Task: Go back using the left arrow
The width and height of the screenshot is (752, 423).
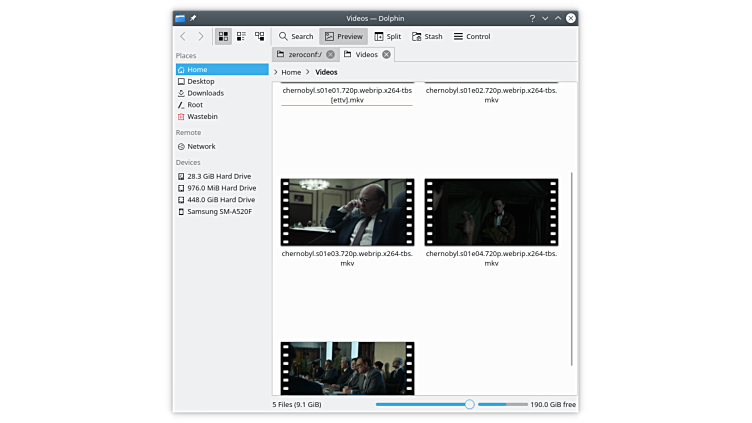Action: (x=182, y=36)
